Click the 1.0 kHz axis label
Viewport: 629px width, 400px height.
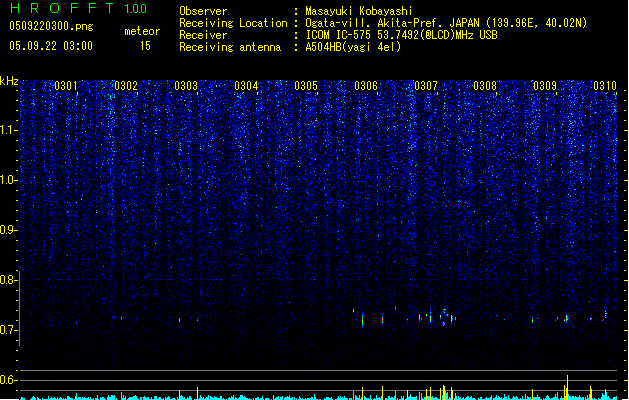pos(9,180)
